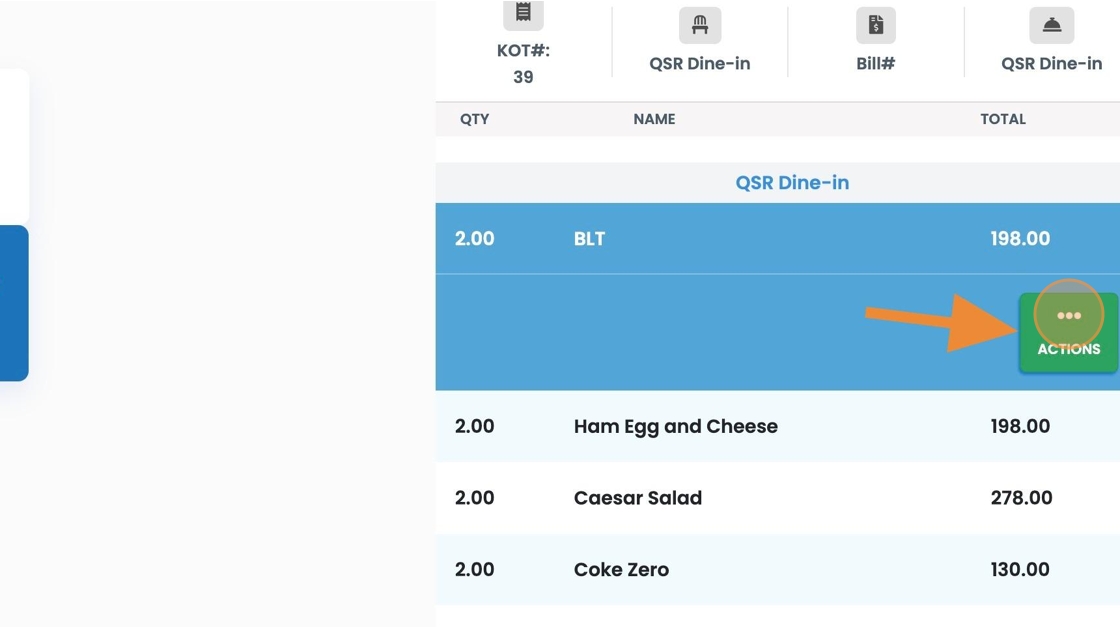1120x628 pixels.
Task: Click the TOTAL column header
Action: (x=1003, y=119)
